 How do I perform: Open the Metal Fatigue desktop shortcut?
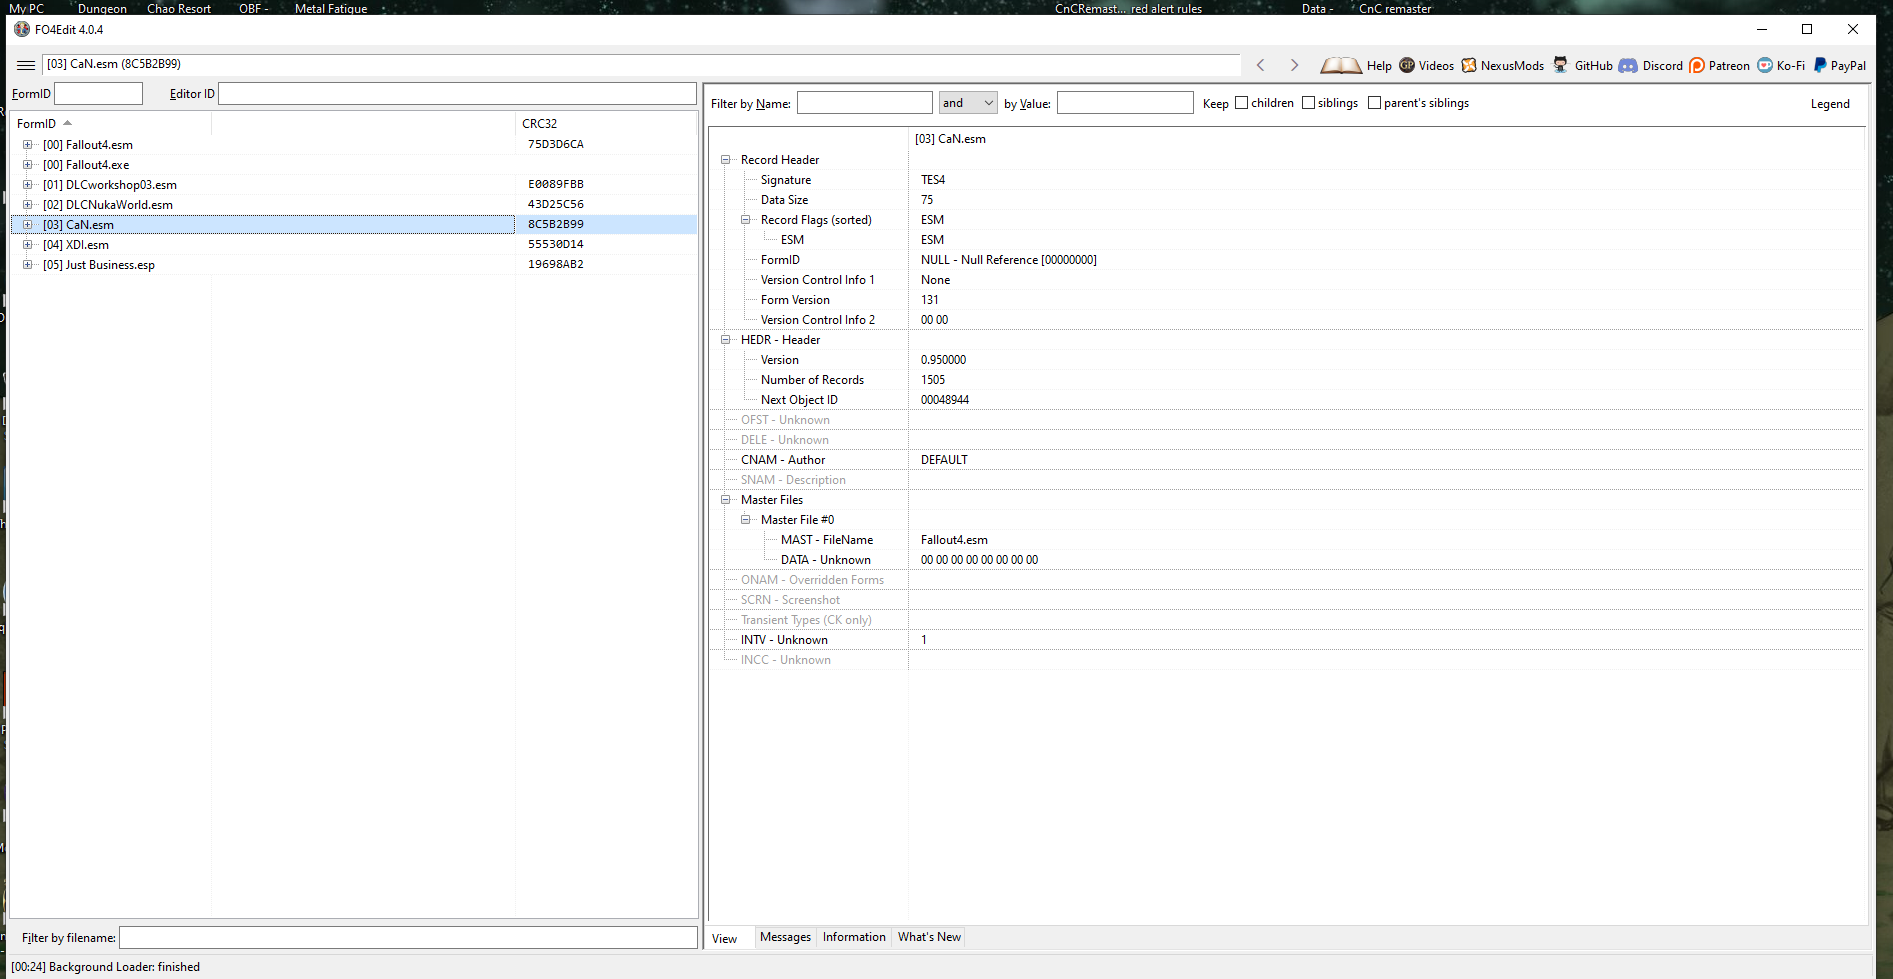point(331,8)
